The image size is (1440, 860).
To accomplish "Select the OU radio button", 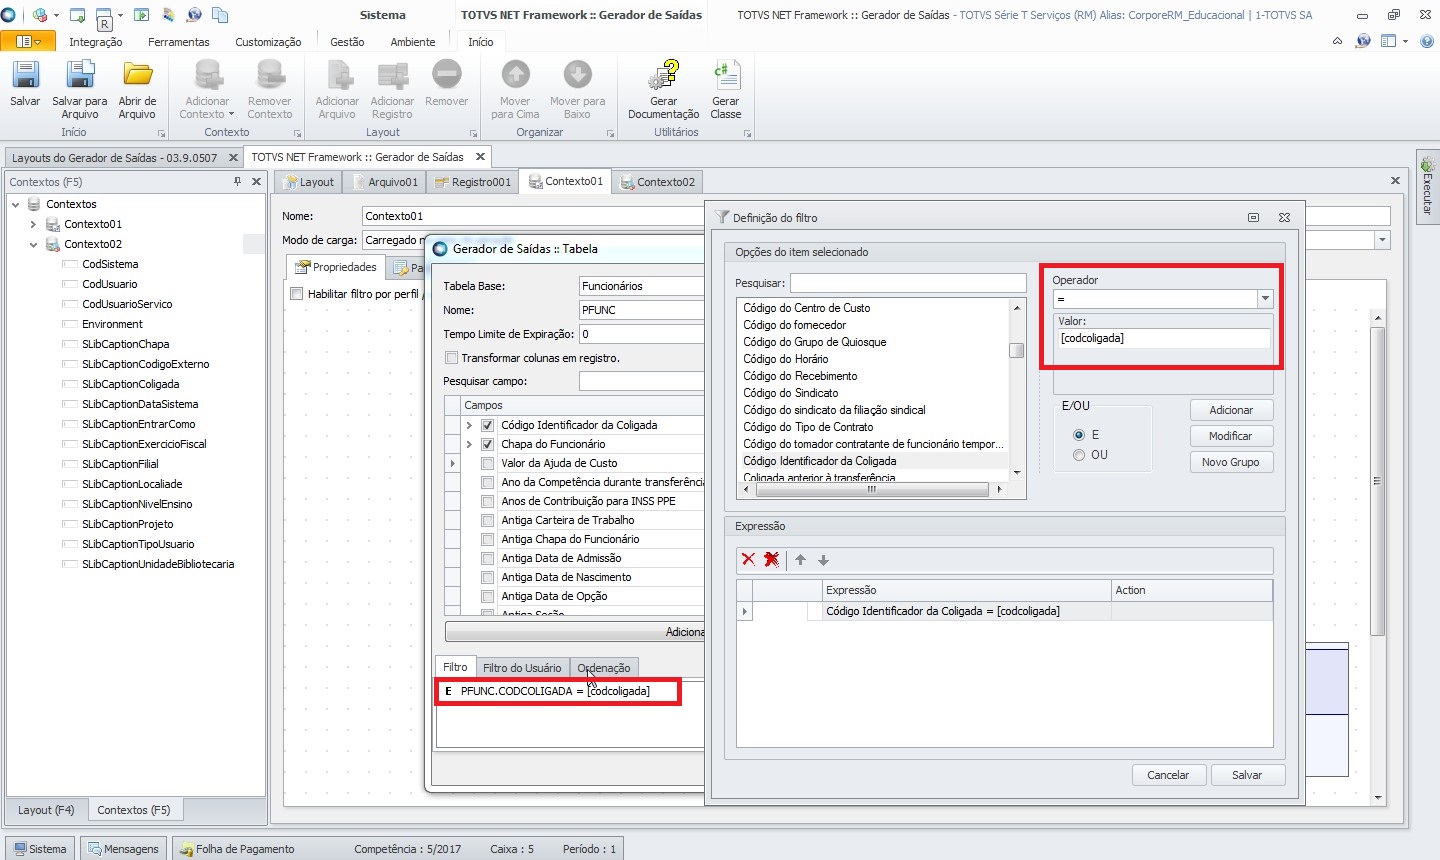I will (x=1079, y=455).
